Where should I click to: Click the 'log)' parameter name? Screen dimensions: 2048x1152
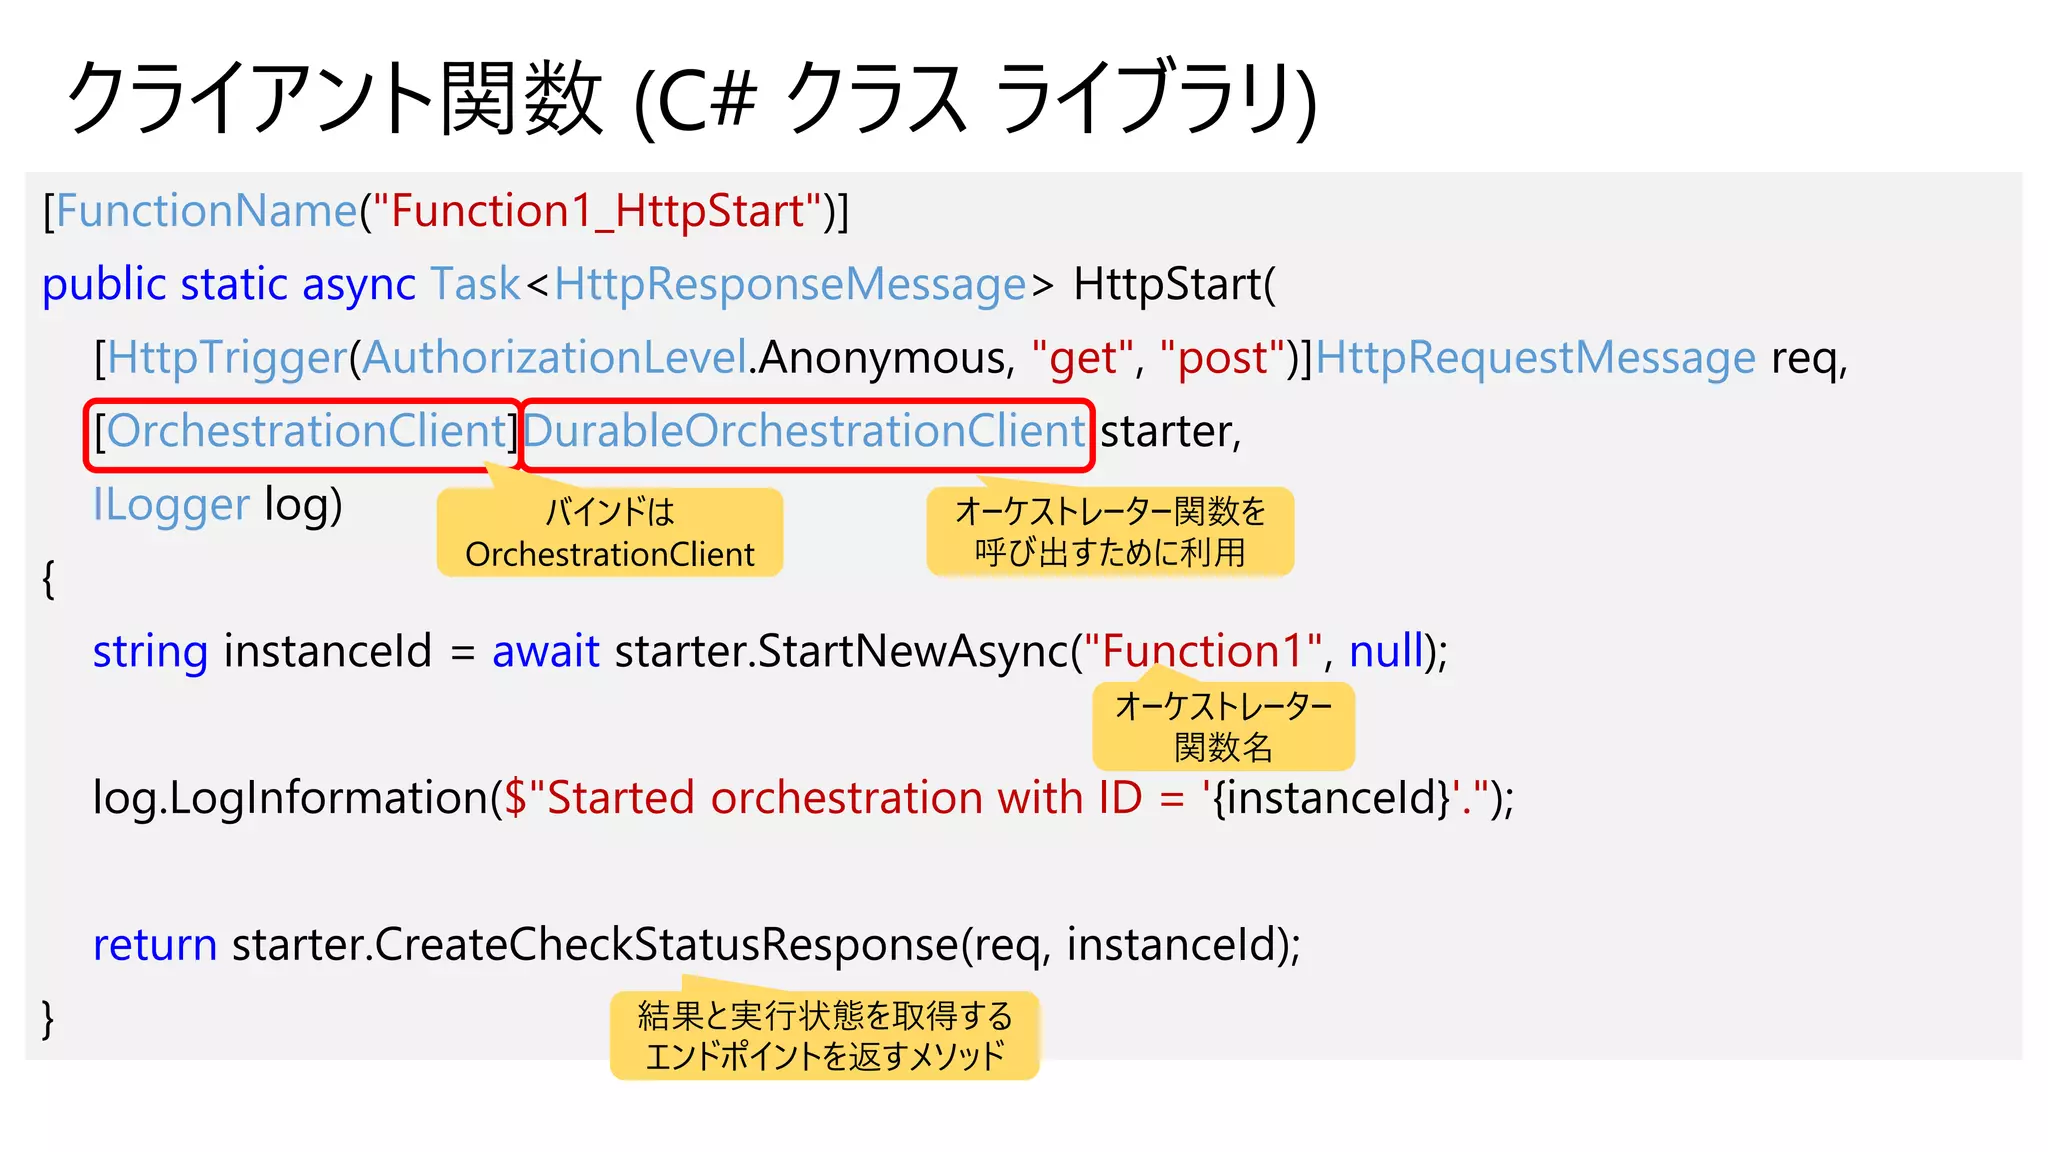[x=303, y=505]
